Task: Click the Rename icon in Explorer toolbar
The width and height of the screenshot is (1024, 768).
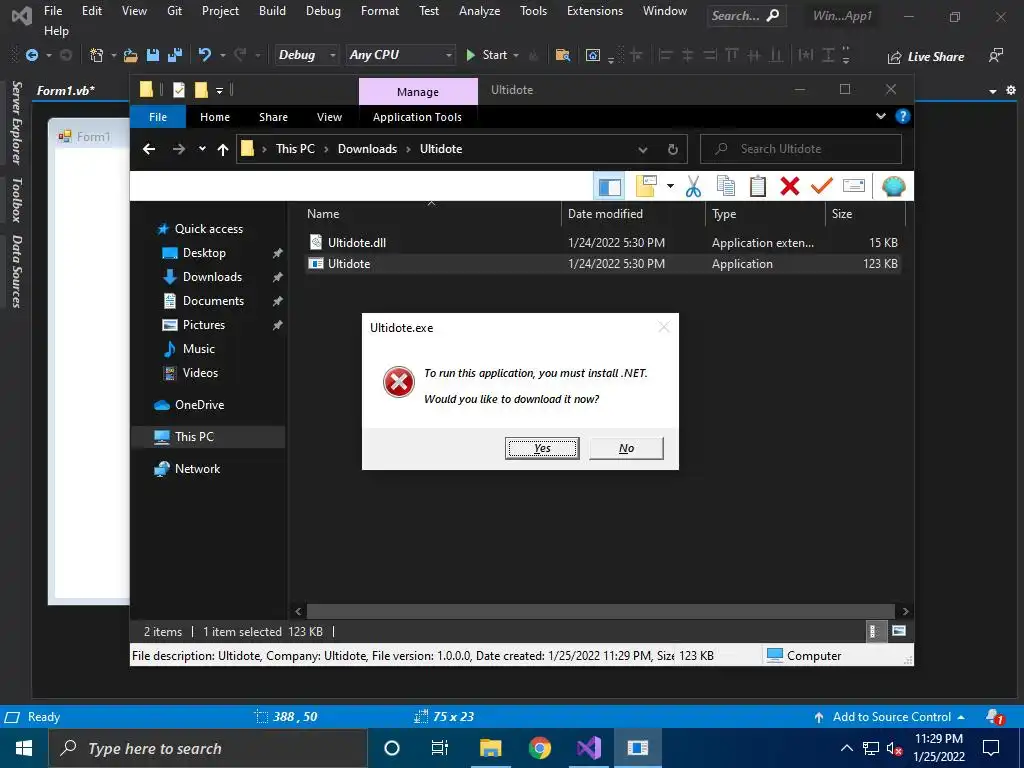Action: coord(854,187)
